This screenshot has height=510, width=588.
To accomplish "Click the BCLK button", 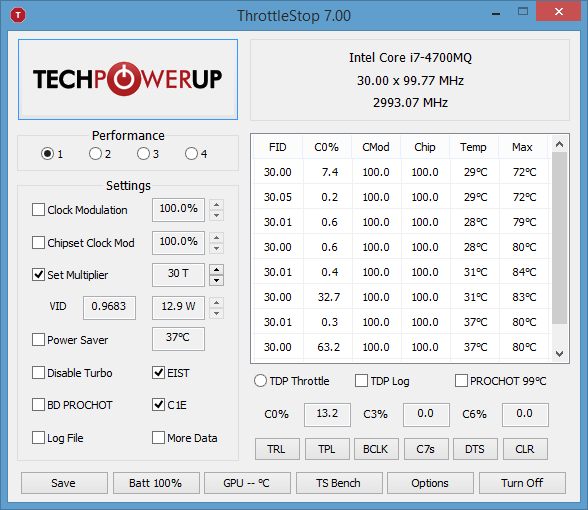I will (x=376, y=449).
